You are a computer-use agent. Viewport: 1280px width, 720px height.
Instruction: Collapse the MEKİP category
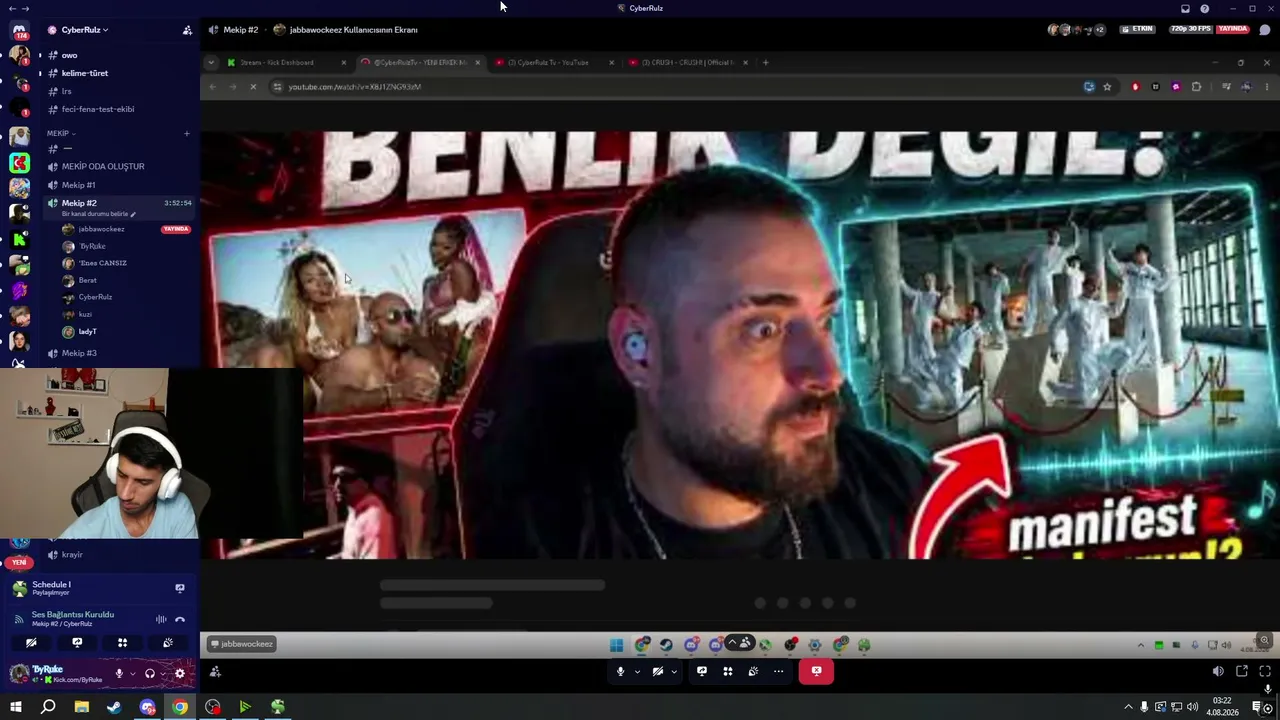pyautogui.click(x=61, y=133)
